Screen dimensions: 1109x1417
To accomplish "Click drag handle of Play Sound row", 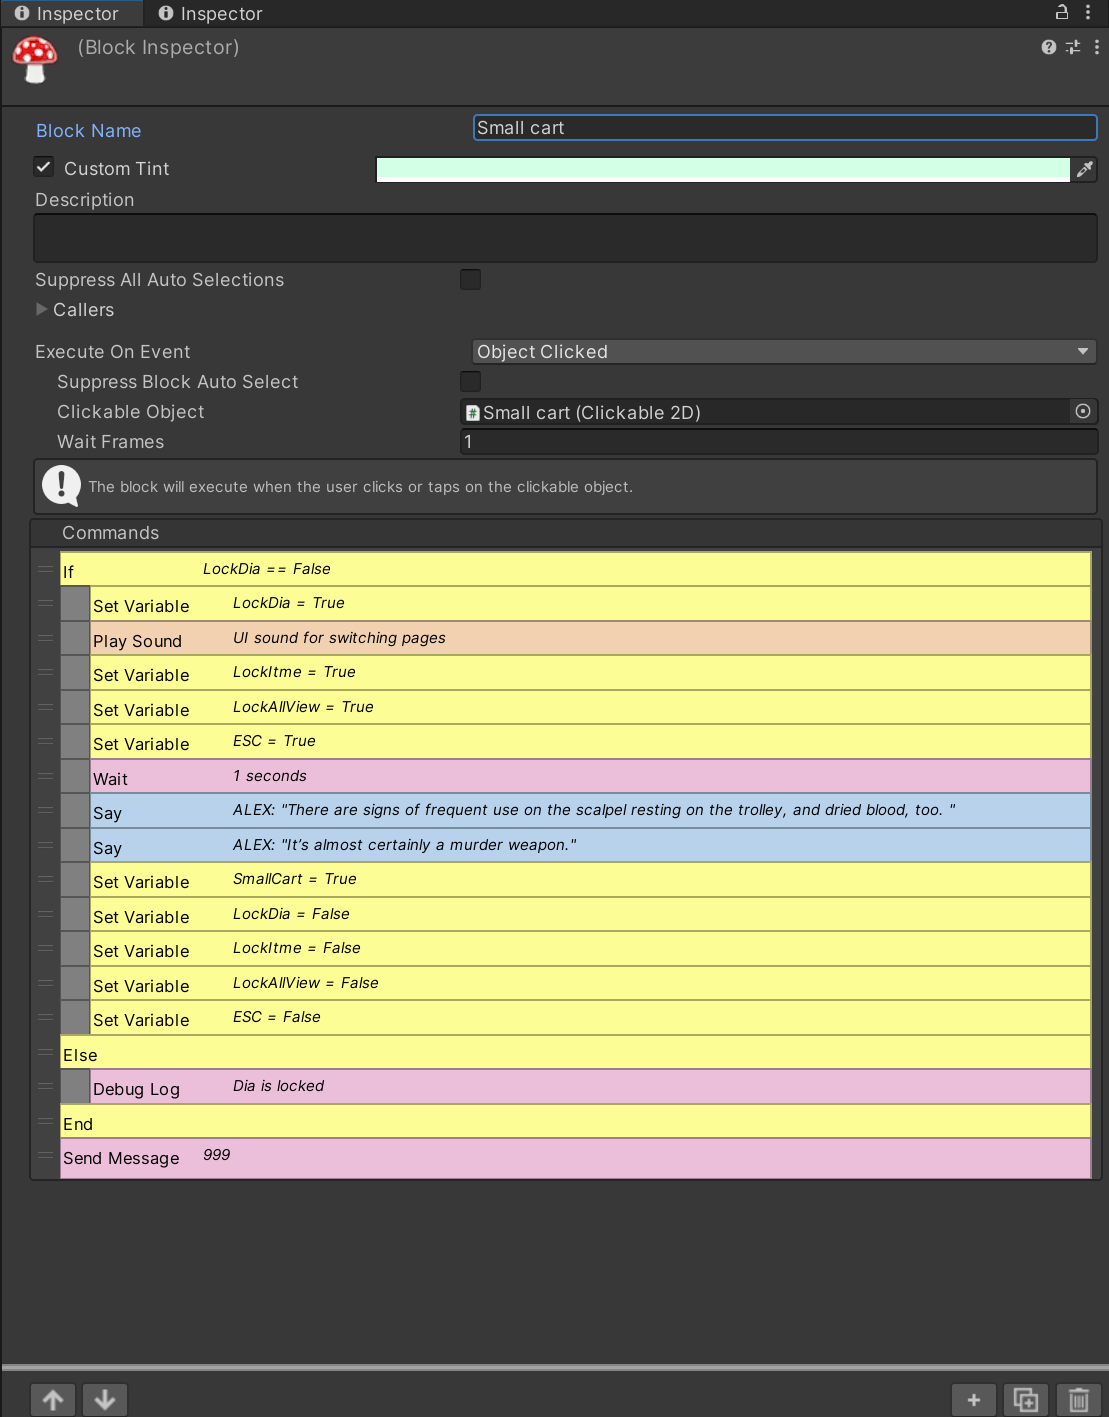I will [45, 638].
